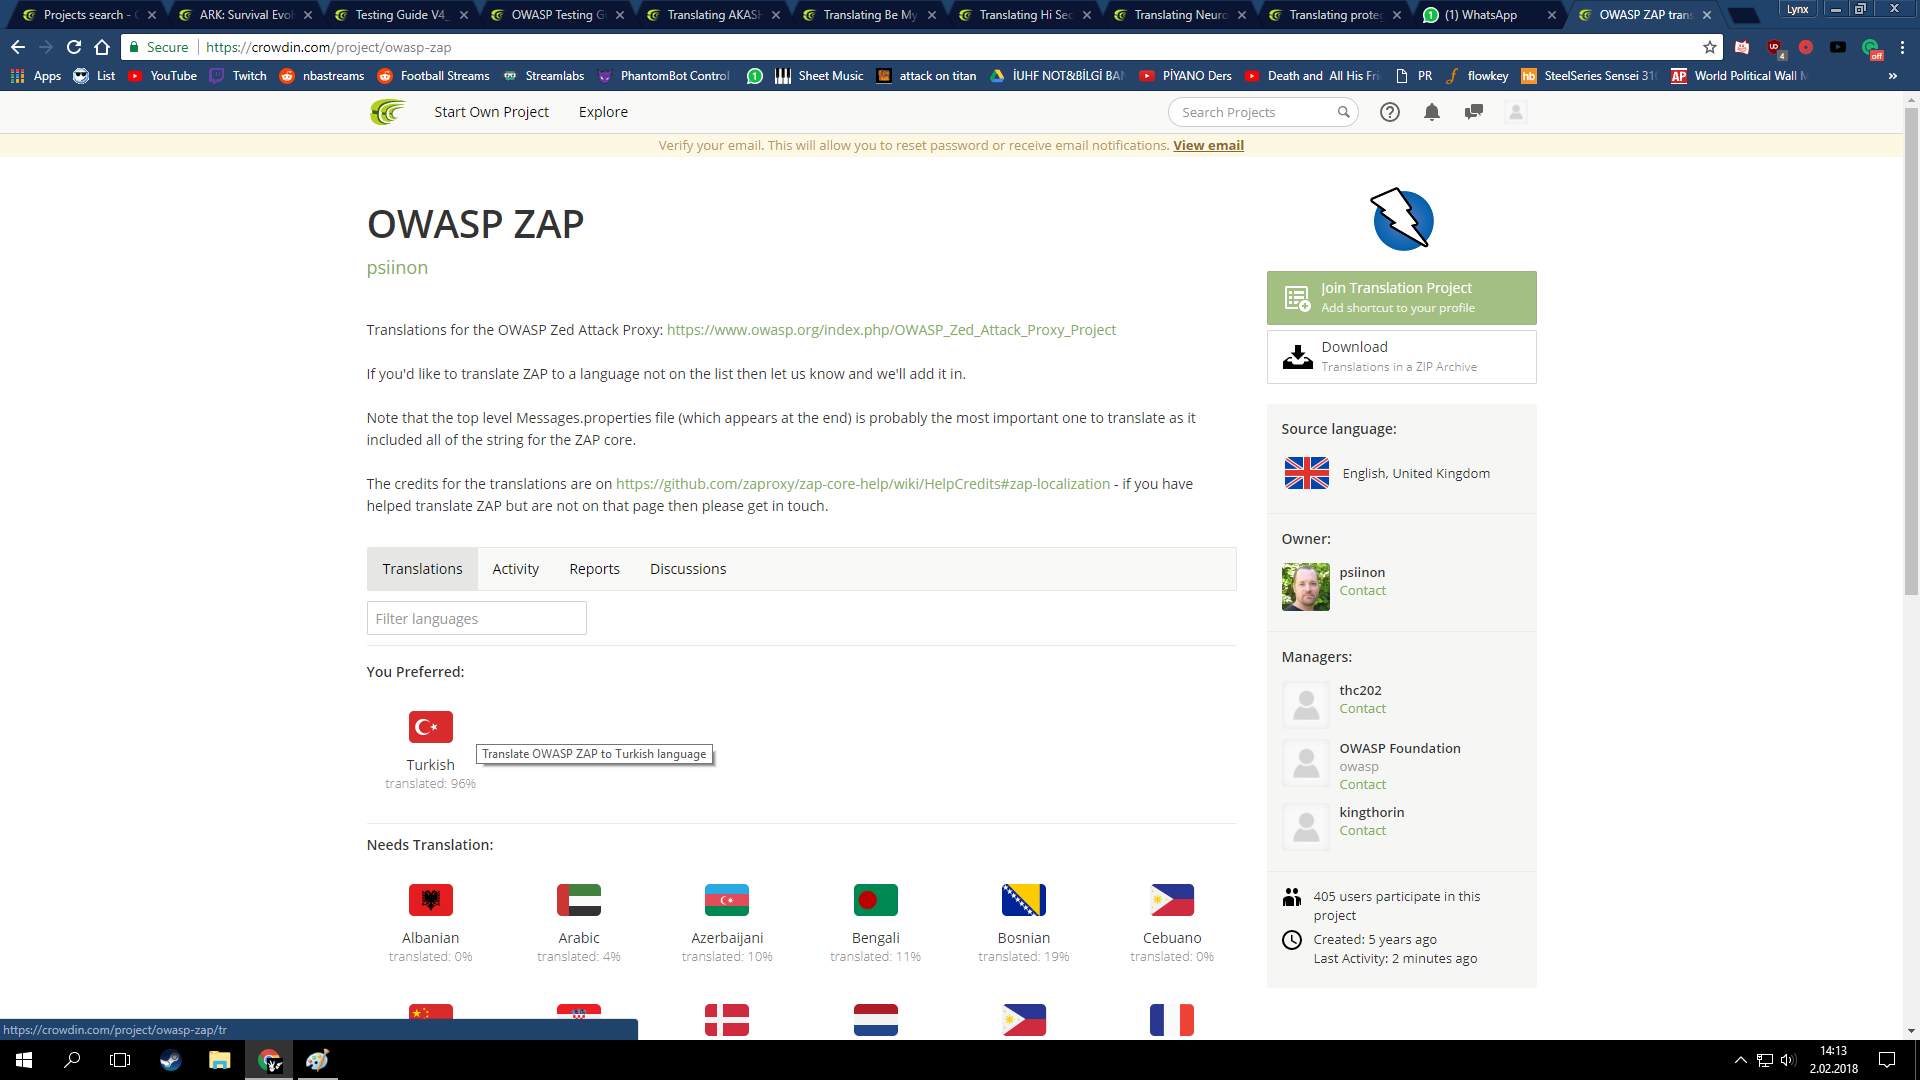Select the Danish flag icon
1920x1080 pixels.
(727, 1020)
